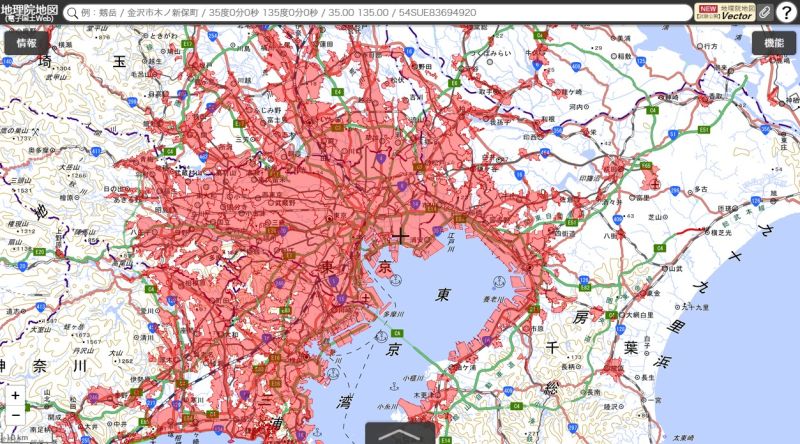
Task: Expand the bottom panel chevron handle
Action: [400, 434]
